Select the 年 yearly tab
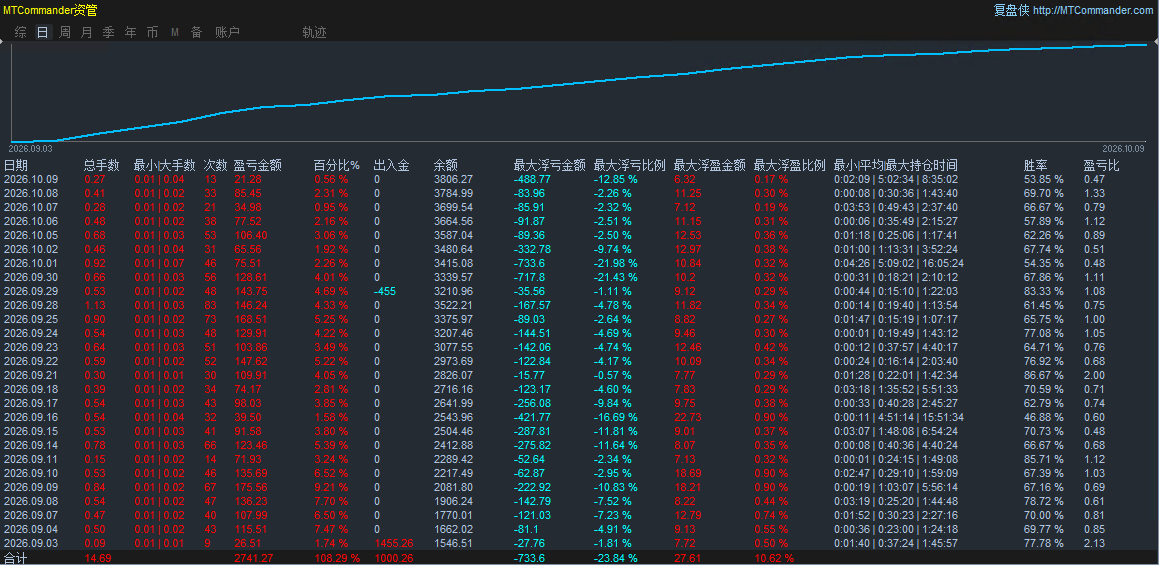1159x565 pixels. click(131, 32)
